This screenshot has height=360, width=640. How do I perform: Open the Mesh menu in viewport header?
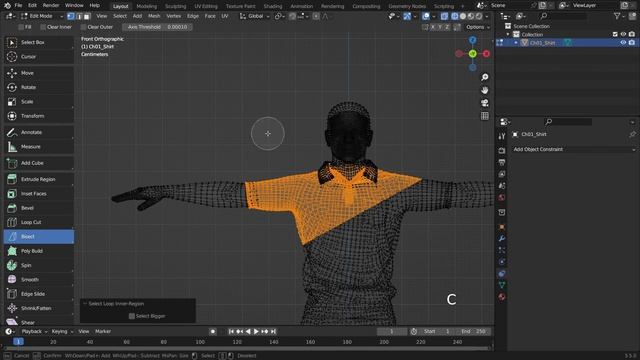pyautogui.click(x=154, y=16)
